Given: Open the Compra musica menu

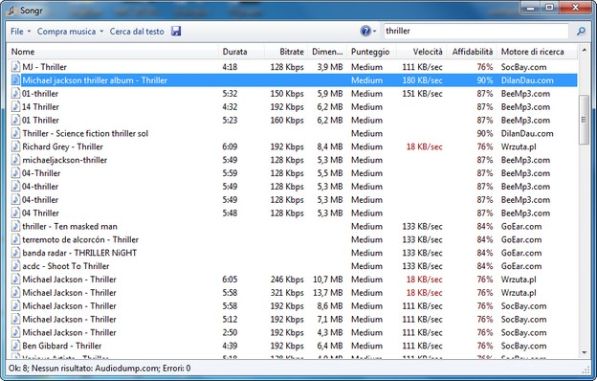Looking at the screenshot, I should coord(66,32).
